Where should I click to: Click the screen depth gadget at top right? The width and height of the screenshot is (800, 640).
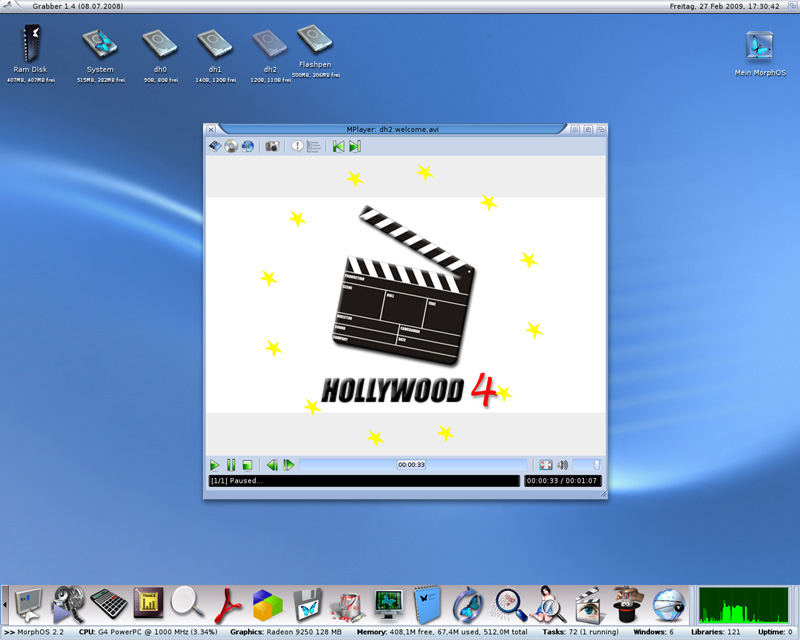click(x=793, y=6)
